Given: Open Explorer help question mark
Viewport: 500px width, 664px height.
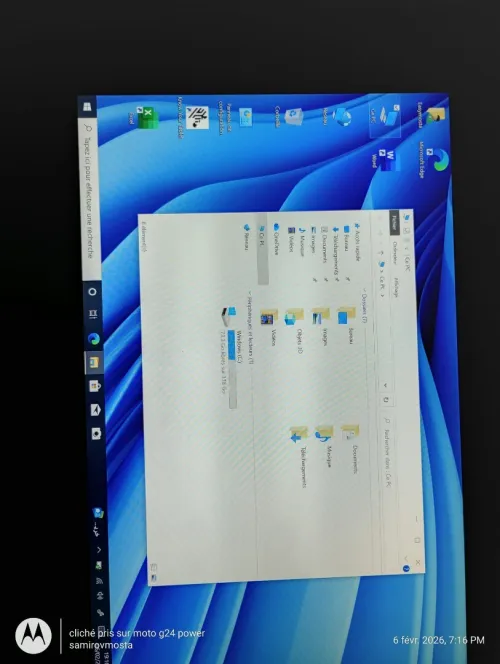Looking at the screenshot, I should pos(406,568).
